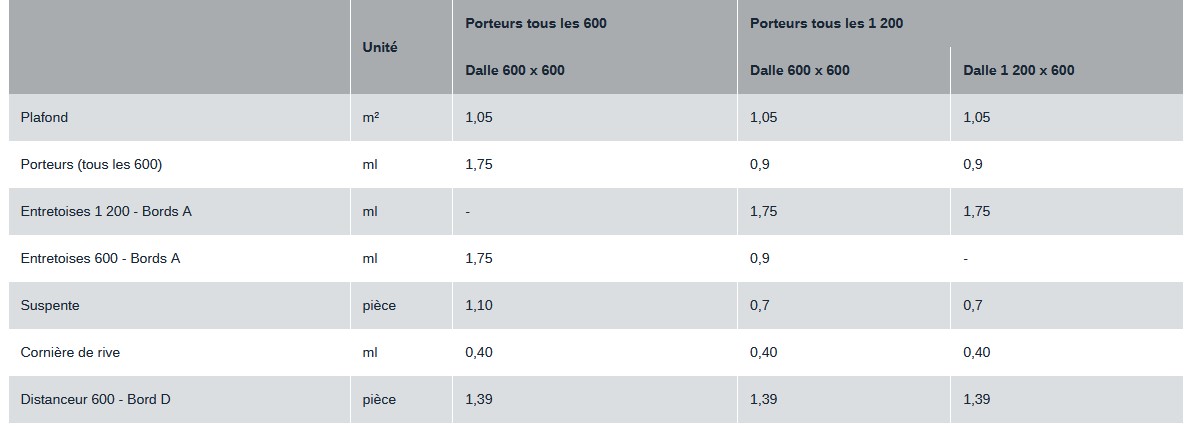Click the "Unité" column header
This screenshot has width=1189, height=430.
point(380,47)
